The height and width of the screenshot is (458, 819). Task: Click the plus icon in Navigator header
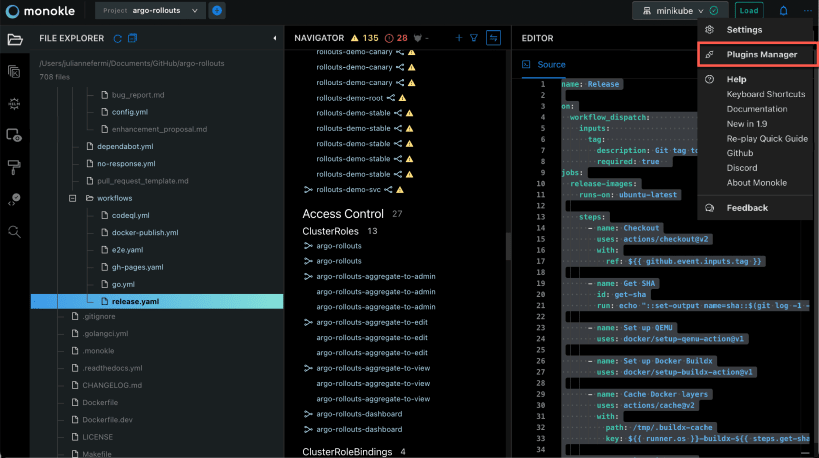click(x=459, y=38)
